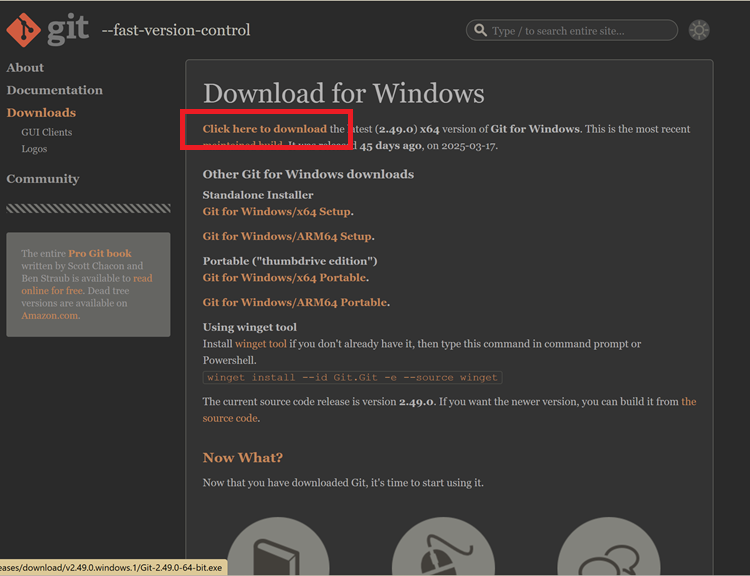Image resolution: width=750 pixels, height=576 pixels.
Task: Select the Downloads sidebar item
Action: click(x=41, y=112)
